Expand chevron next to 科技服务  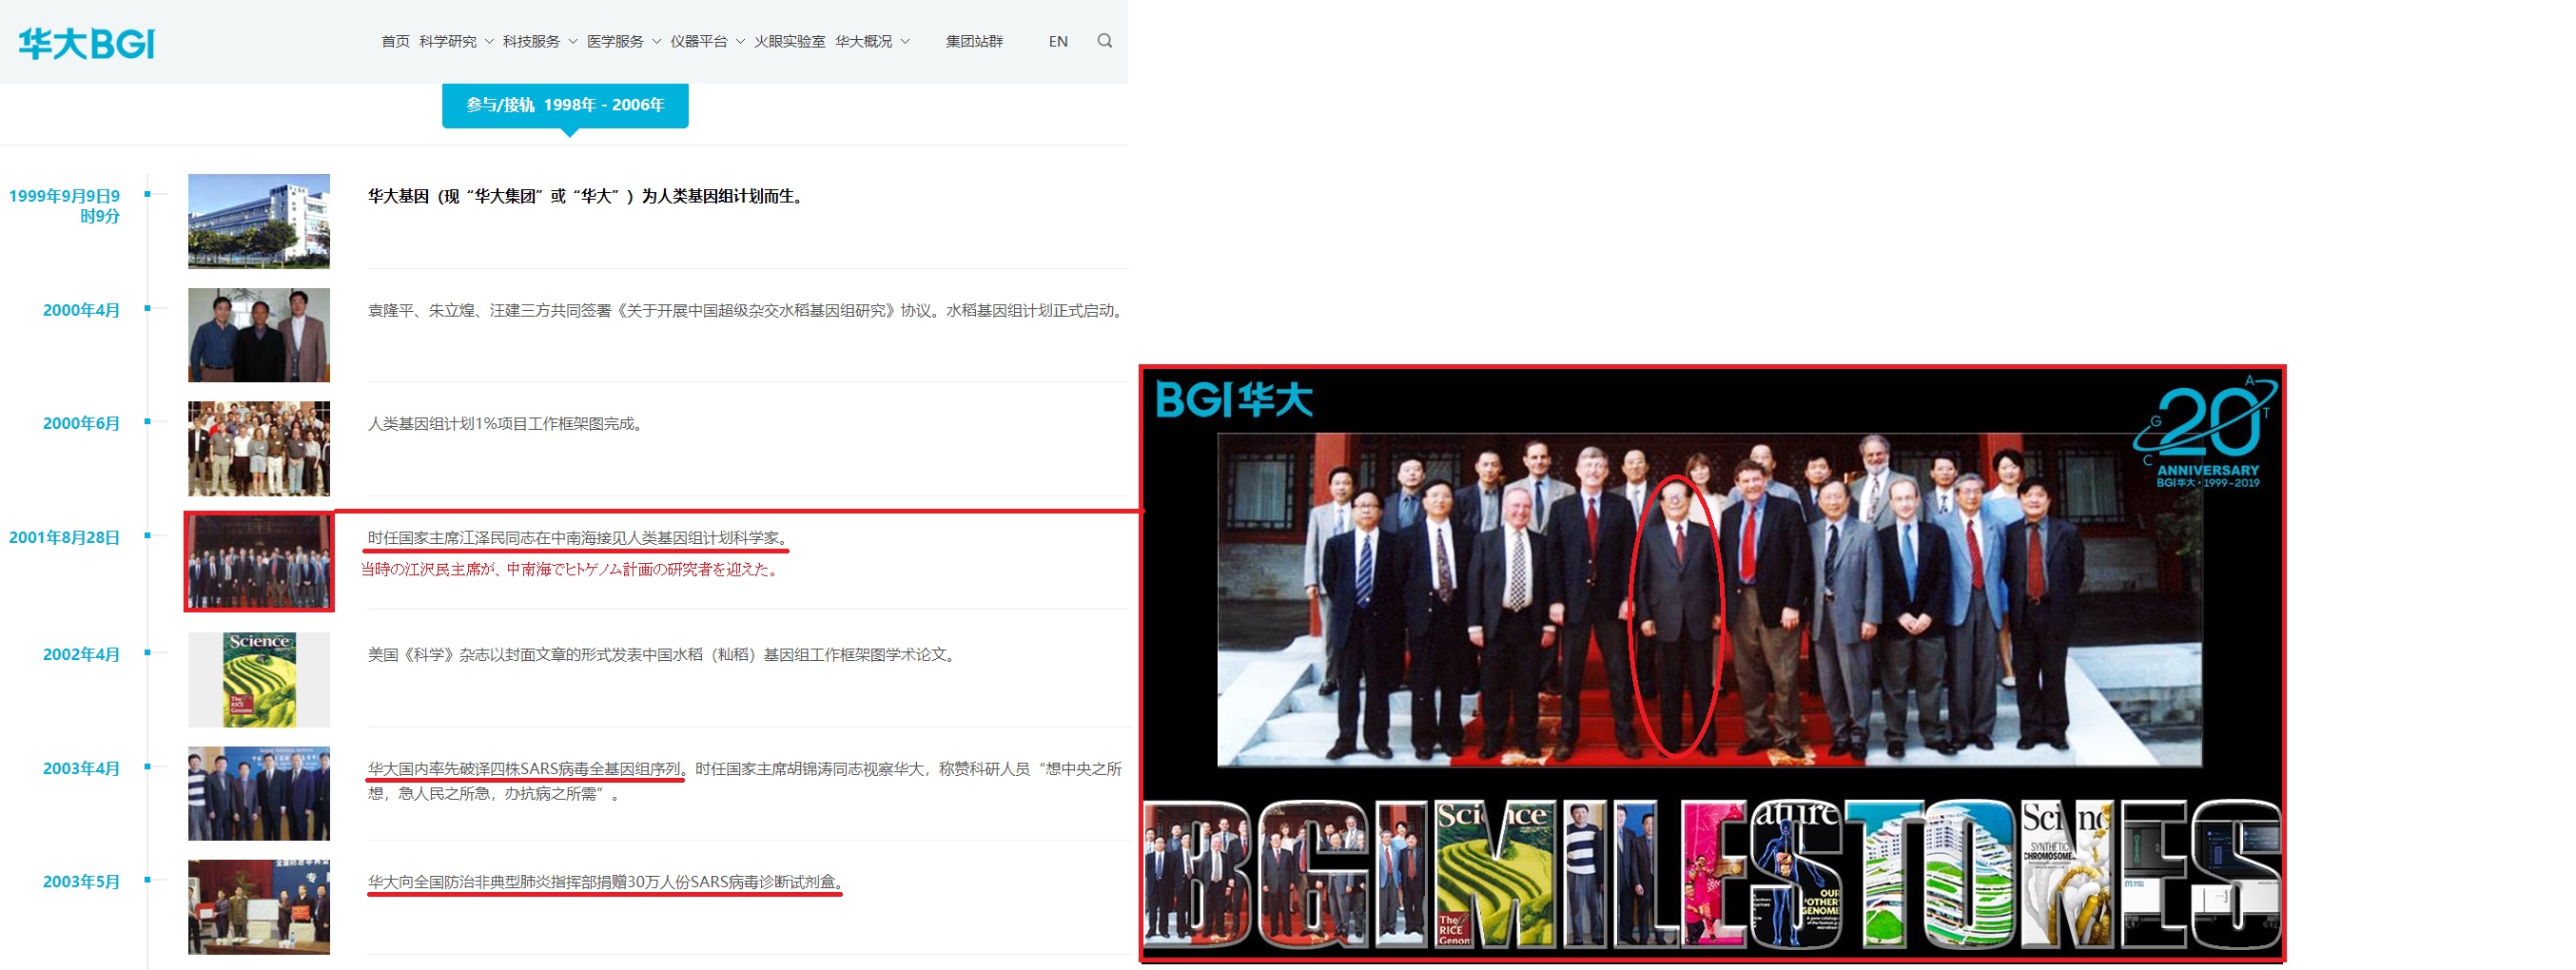(x=573, y=42)
